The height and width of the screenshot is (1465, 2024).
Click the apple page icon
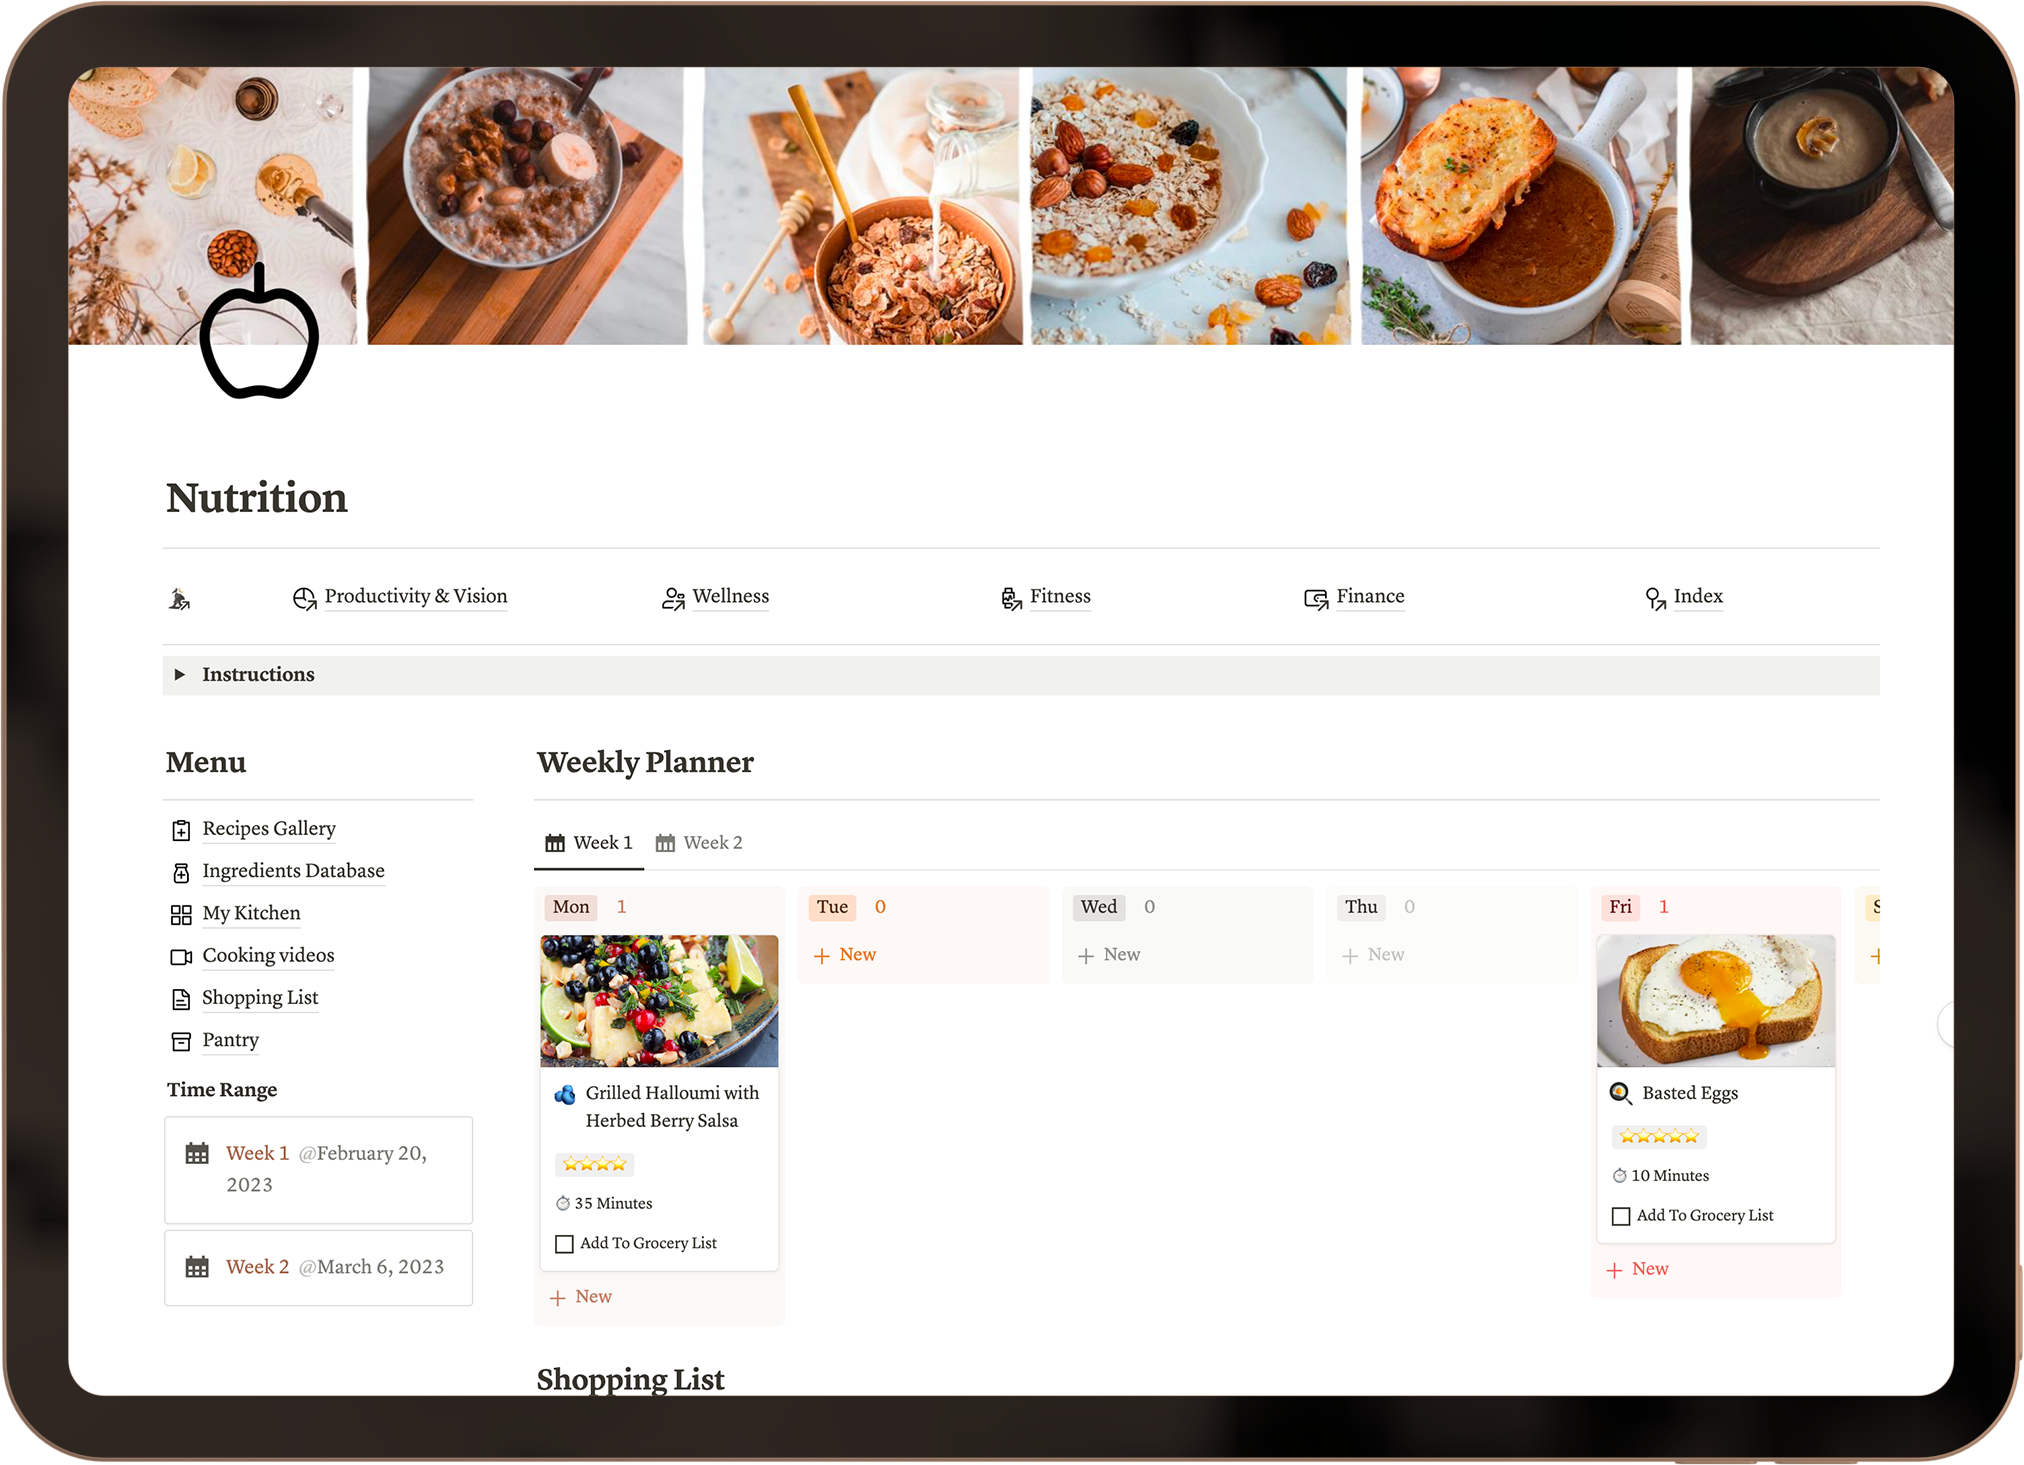click(259, 332)
